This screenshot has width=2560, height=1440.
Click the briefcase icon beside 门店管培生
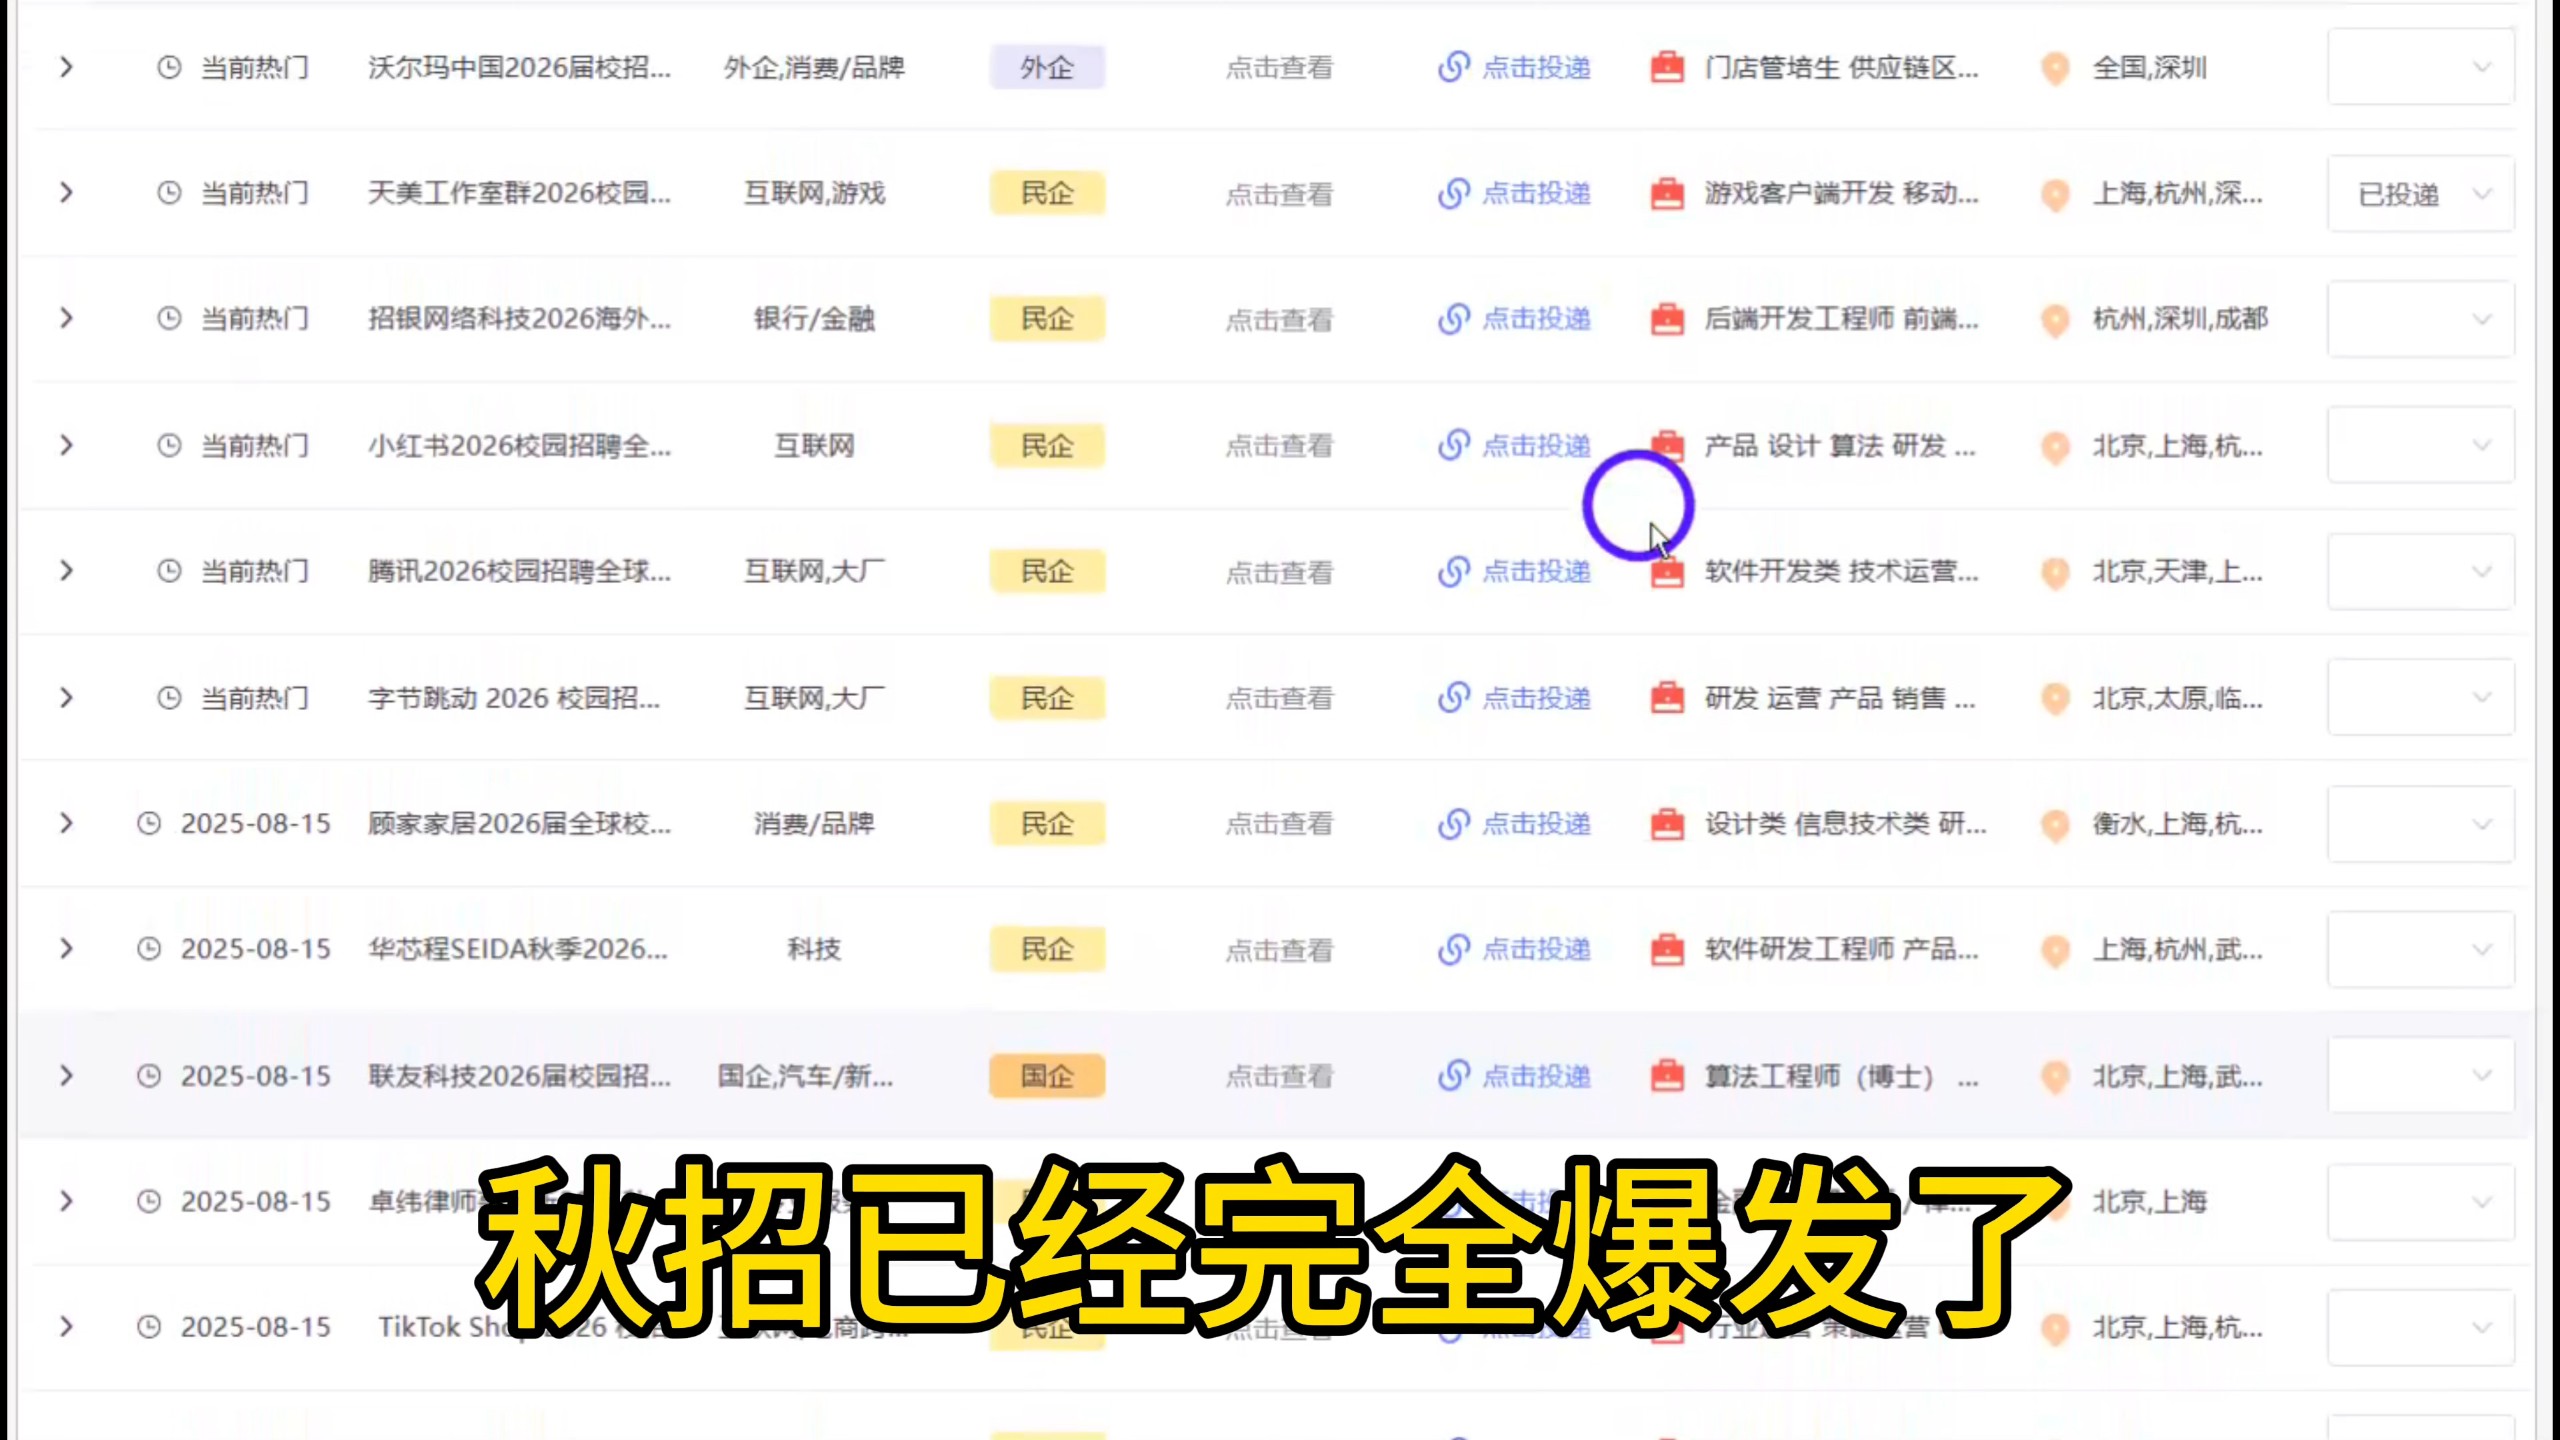(1667, 67)
